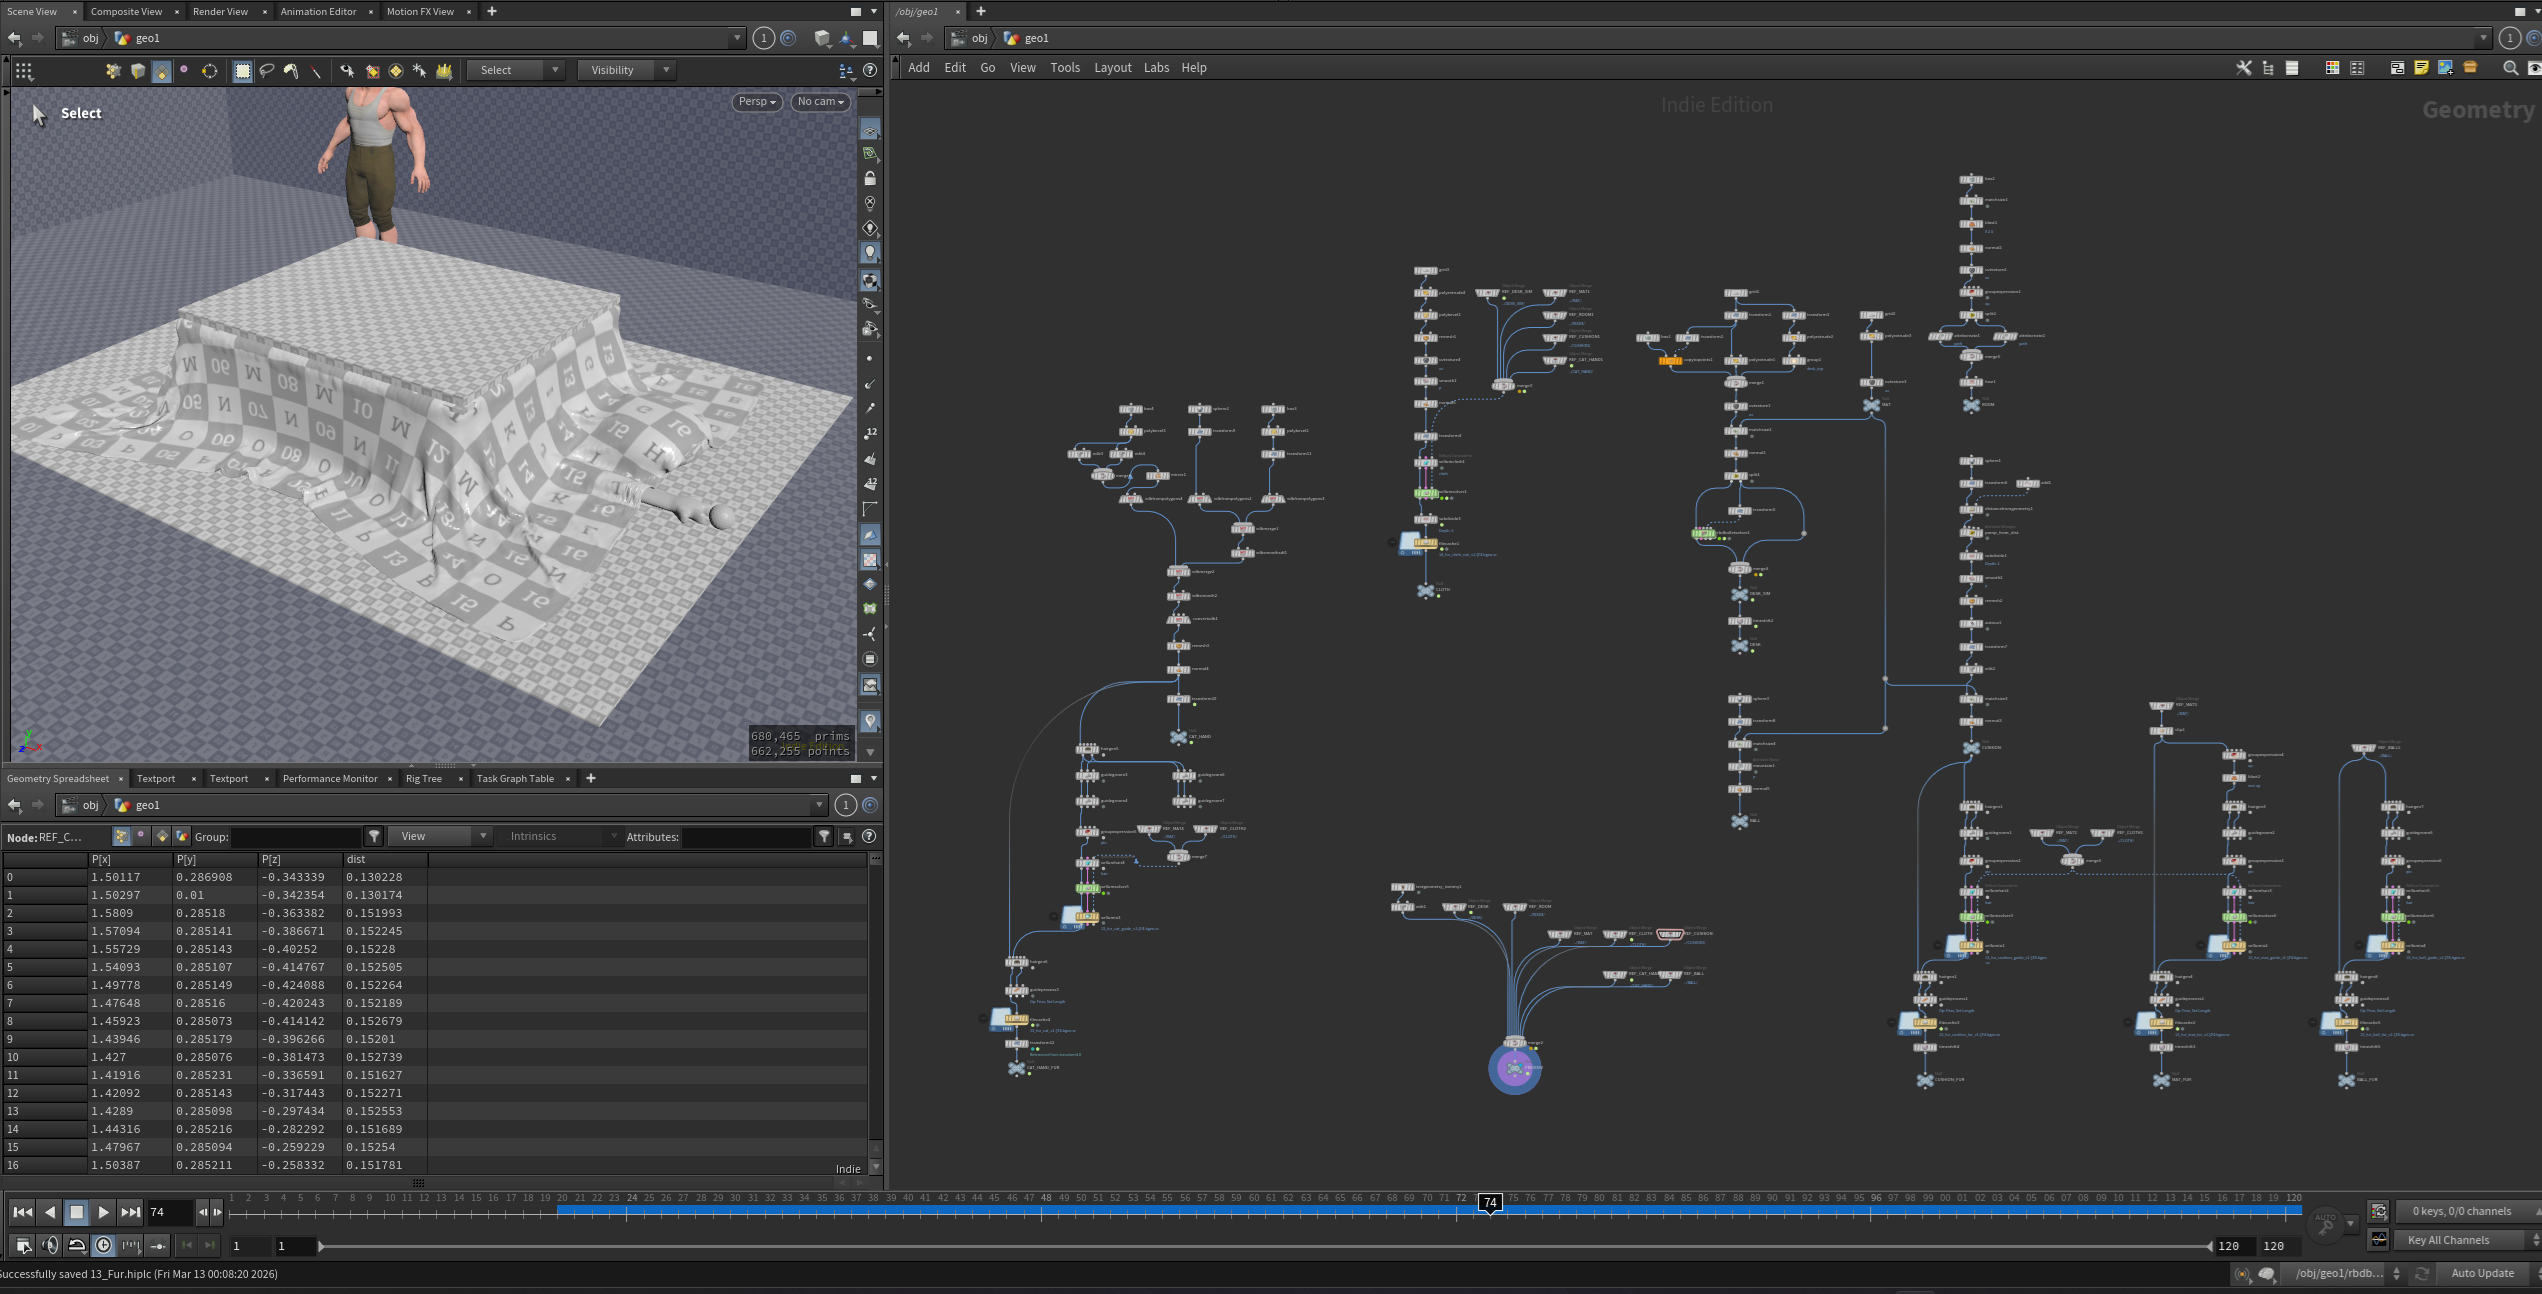Toggle real-time playback clock button
2542x1294 pixels.
103,1245
